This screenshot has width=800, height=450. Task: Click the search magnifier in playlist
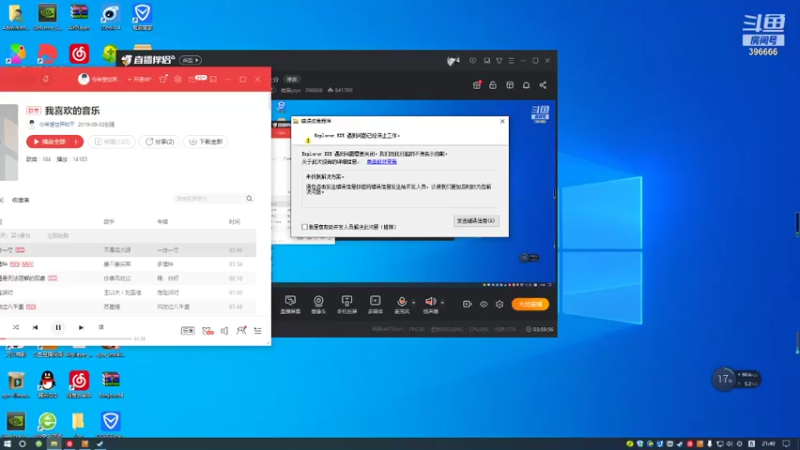(x=249, y=198)
